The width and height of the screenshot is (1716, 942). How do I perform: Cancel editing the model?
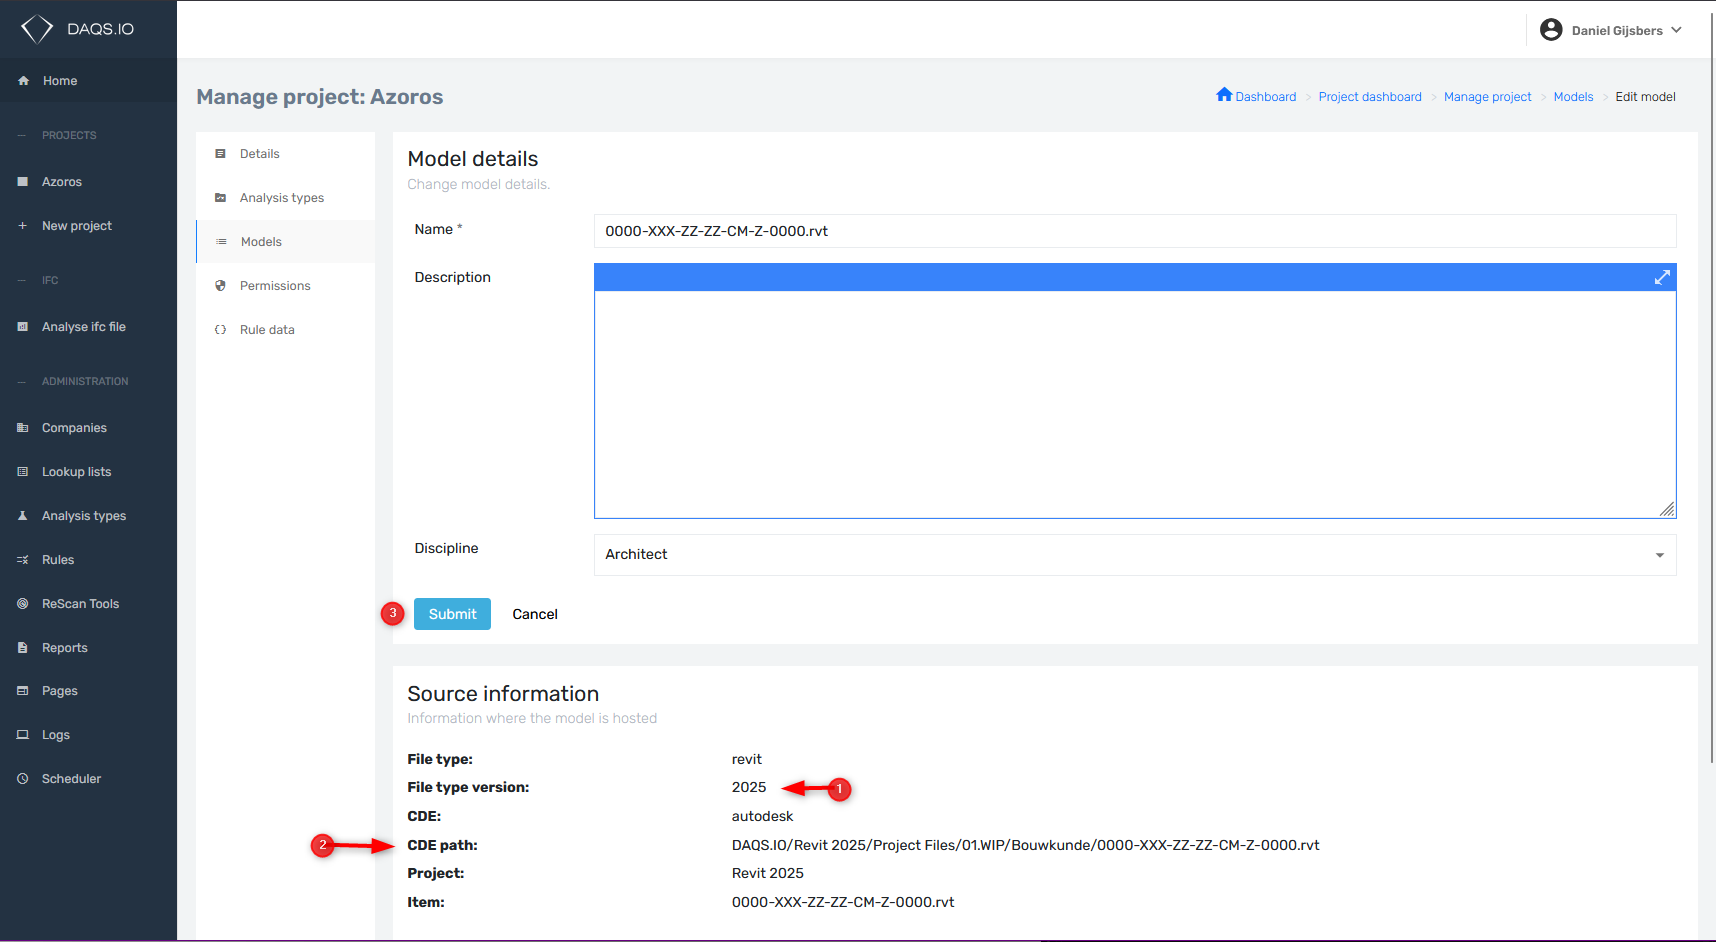click(535, 614)
